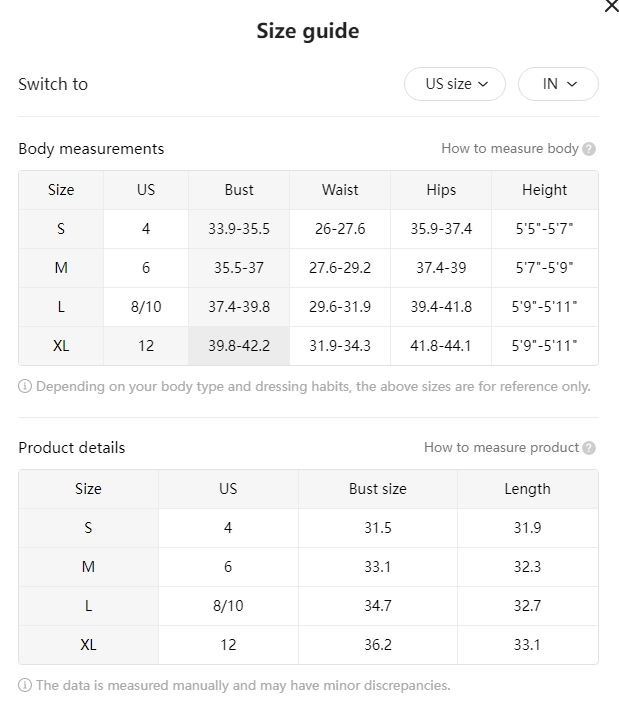
Task: Click the Length value 33.1 for XL
Action: [527, 645]
